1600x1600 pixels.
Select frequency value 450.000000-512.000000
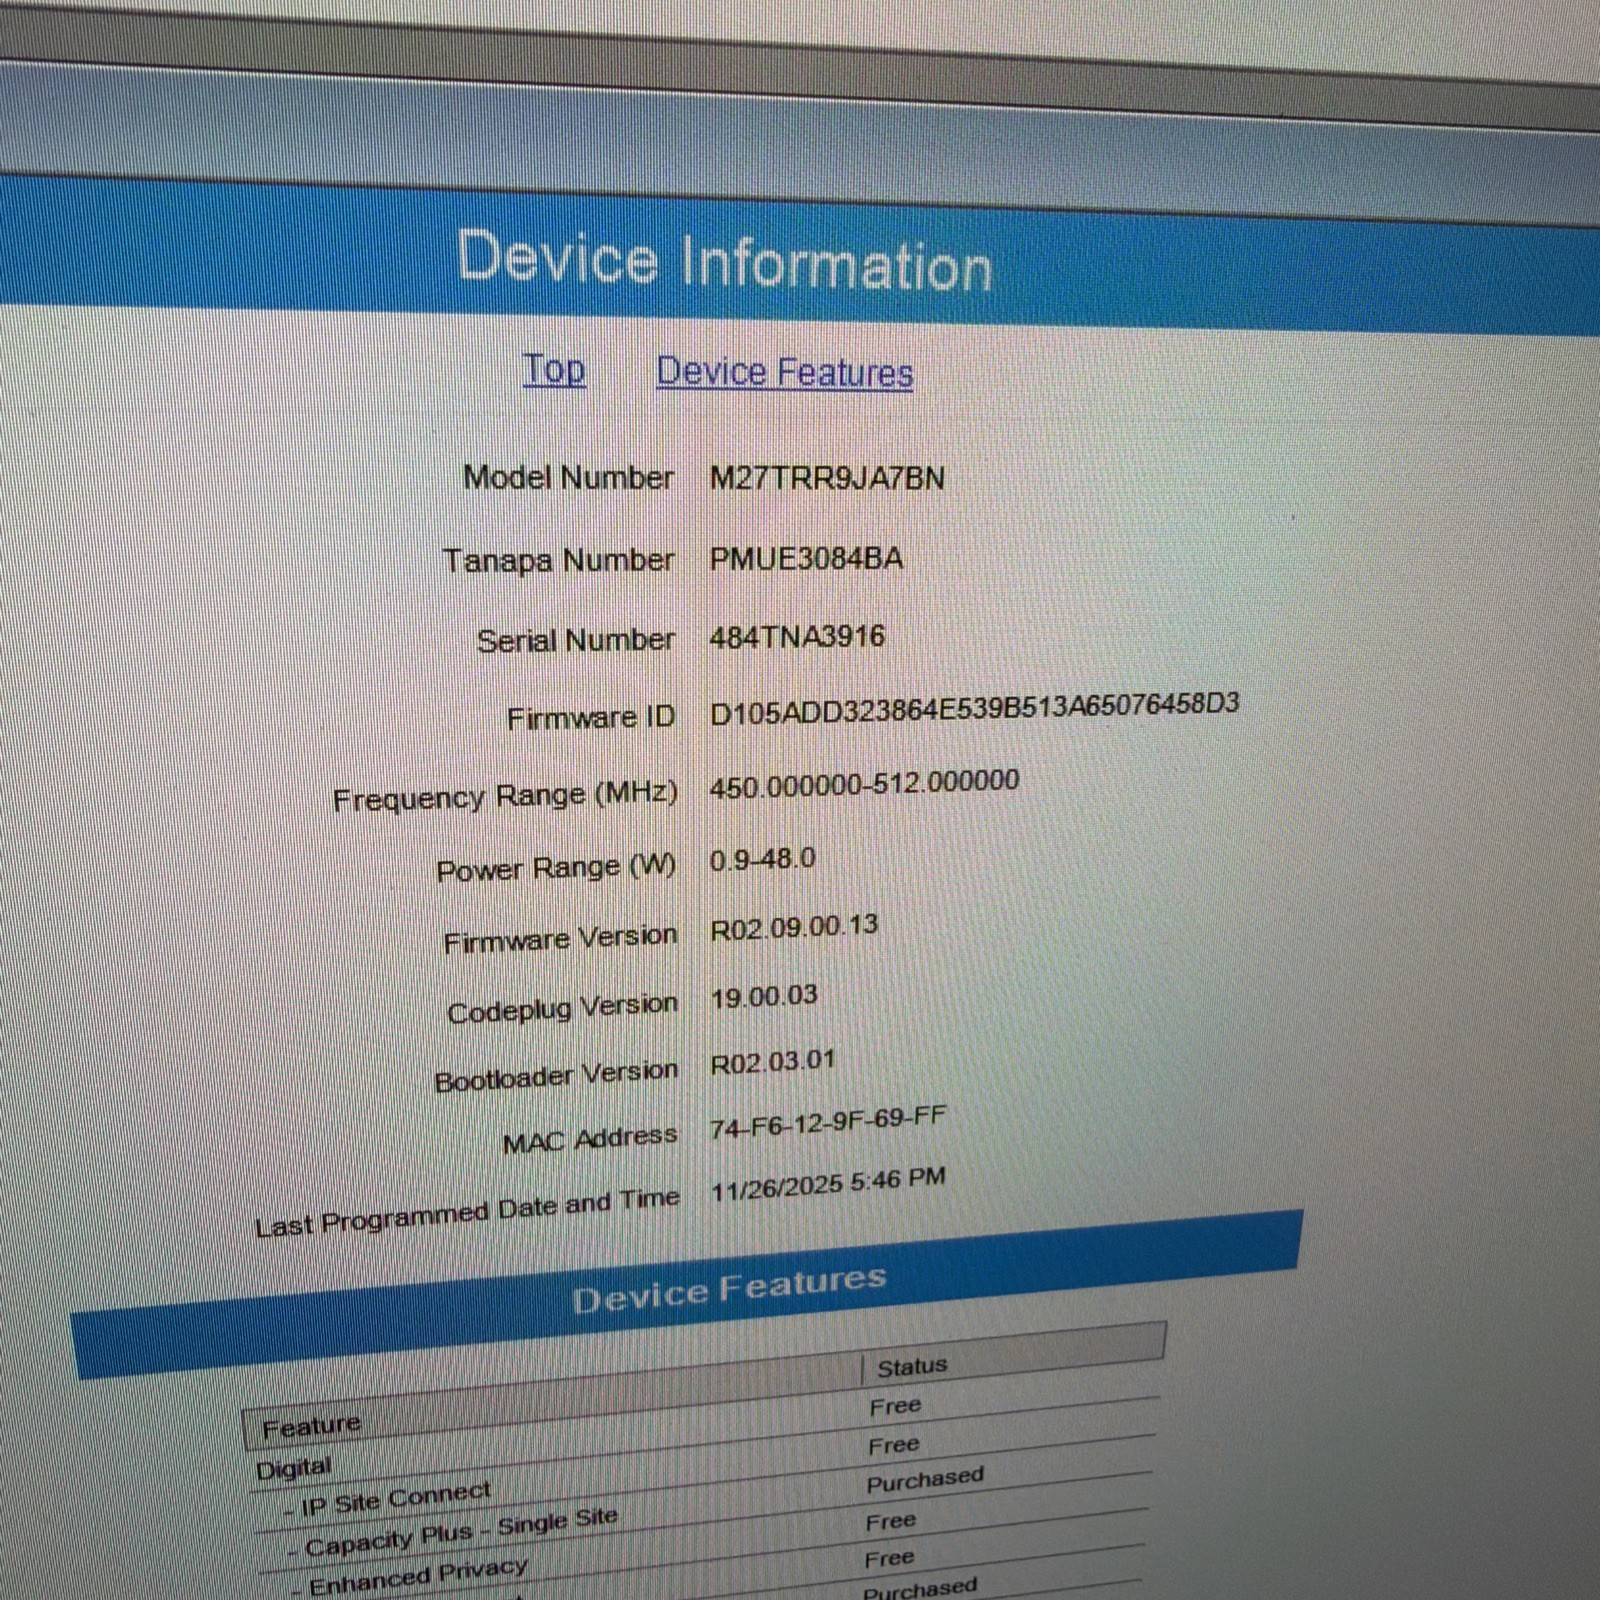(x=865, y=784)
